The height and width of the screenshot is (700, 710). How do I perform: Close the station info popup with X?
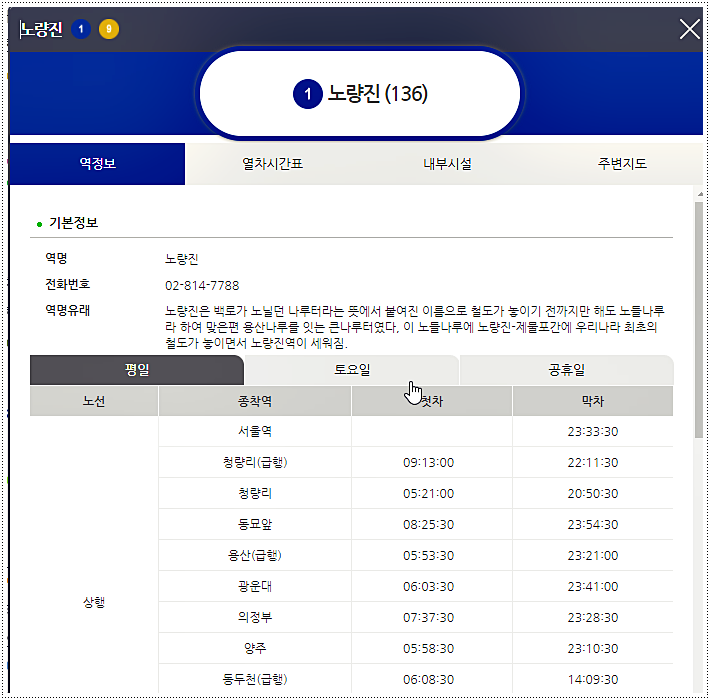tap(690, 29)
